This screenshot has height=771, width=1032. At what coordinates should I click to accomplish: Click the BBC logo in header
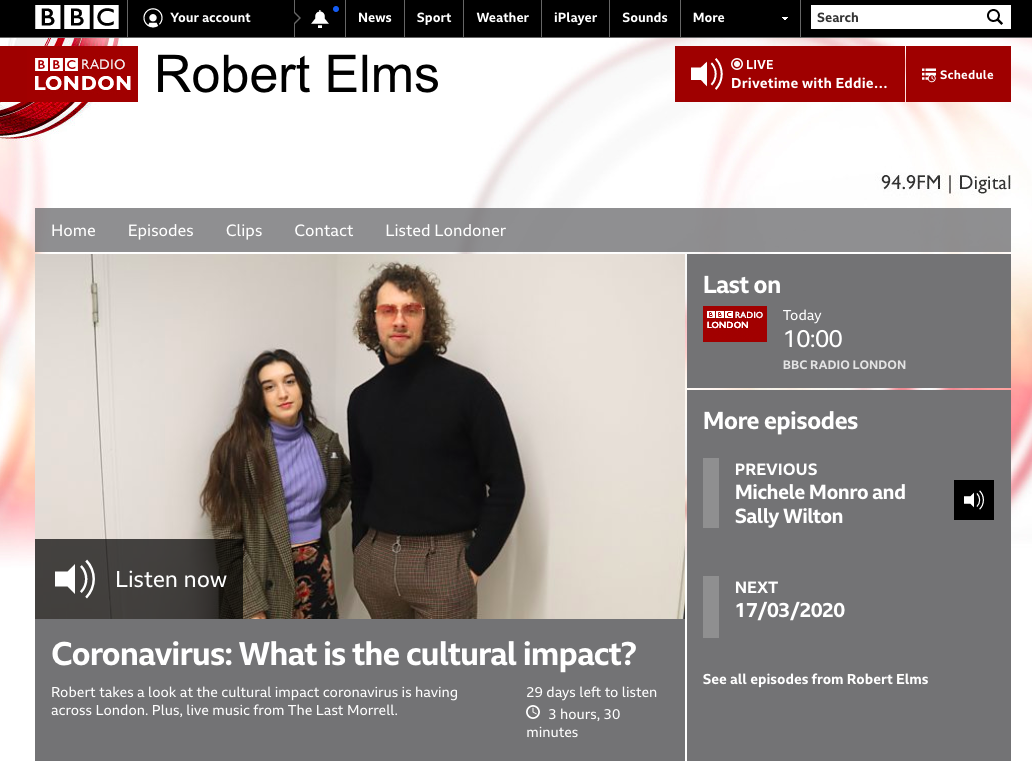click(x=76, y=18)
